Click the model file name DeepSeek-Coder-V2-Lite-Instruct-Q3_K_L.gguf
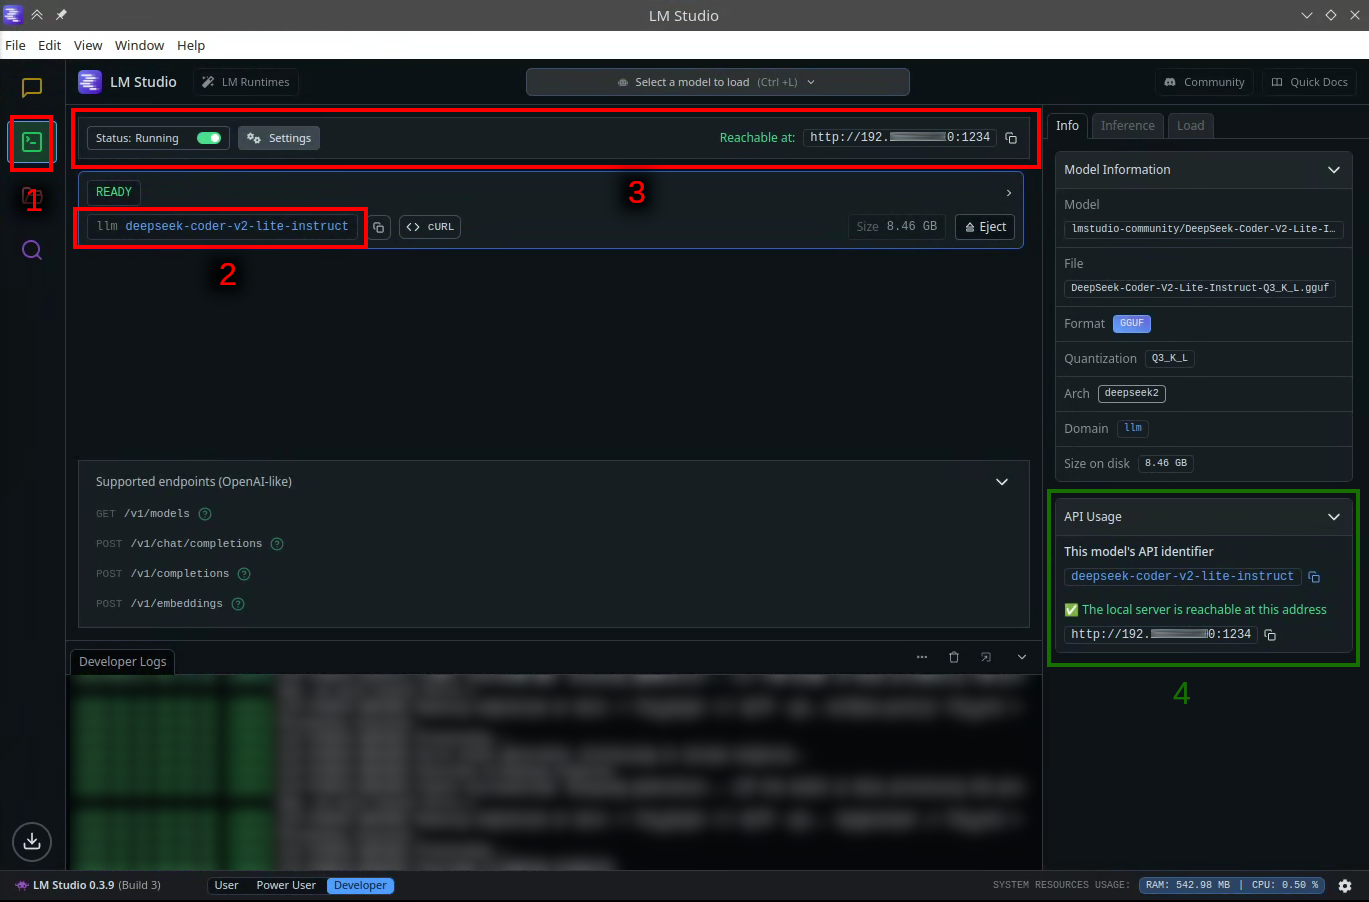Image resolution: width=1369 pixels, height=902 pixels. tap(1200, 288)
